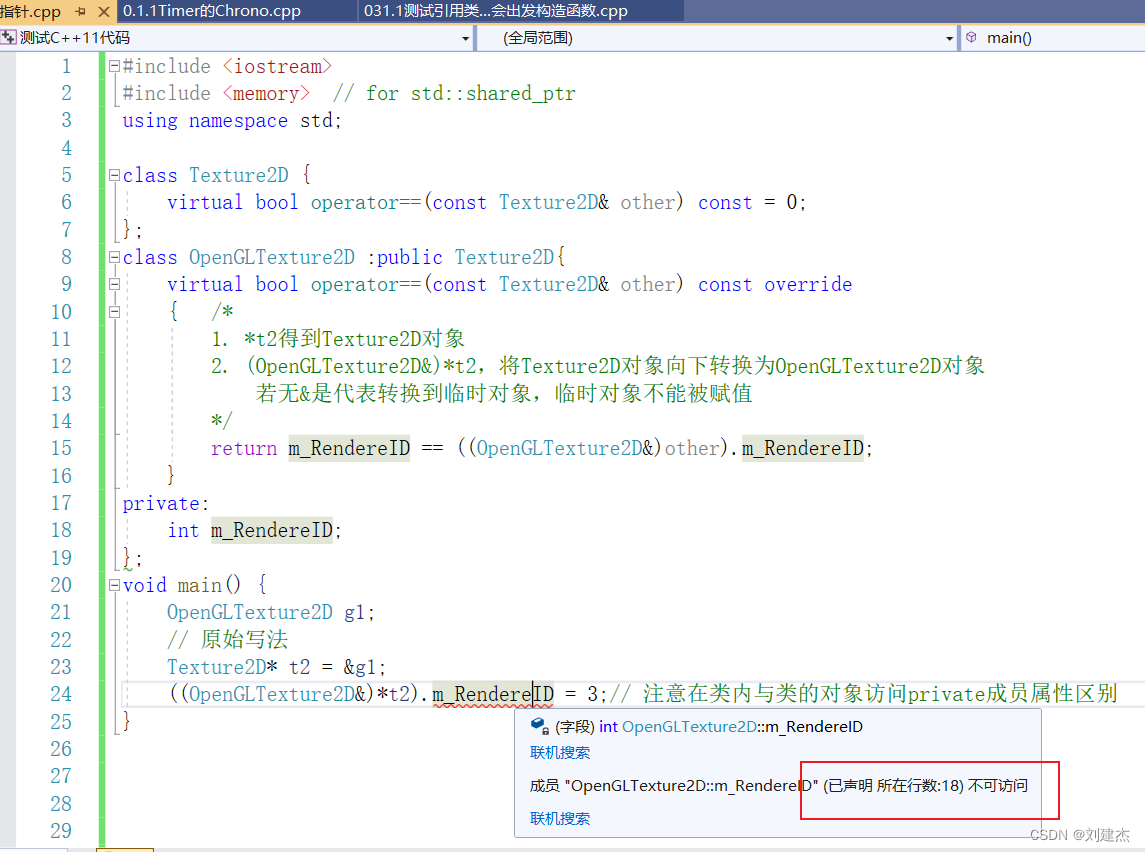The width and height of the screenshot is (1145, 852).
Task: Click underlined m_RendereID on line 24
Action: click(x=493, y=694)
